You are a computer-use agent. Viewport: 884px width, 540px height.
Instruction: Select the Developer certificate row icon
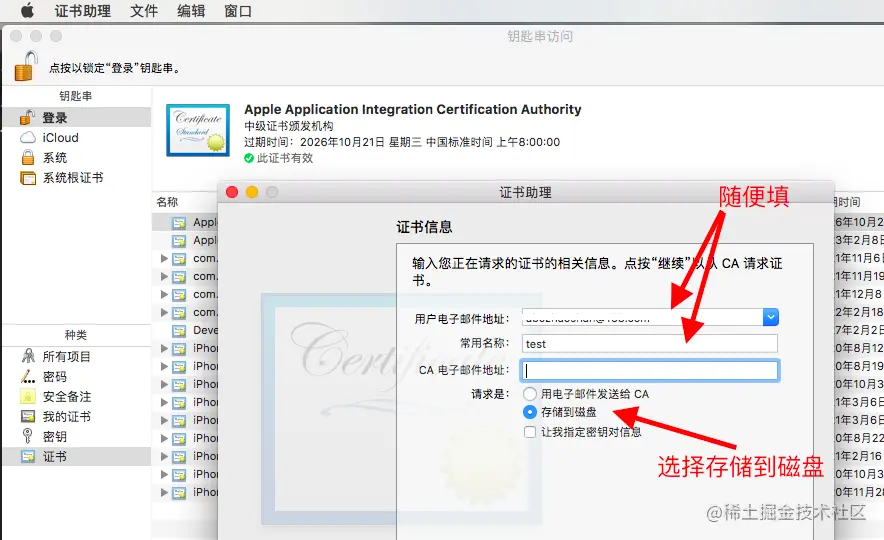point(179,330)
